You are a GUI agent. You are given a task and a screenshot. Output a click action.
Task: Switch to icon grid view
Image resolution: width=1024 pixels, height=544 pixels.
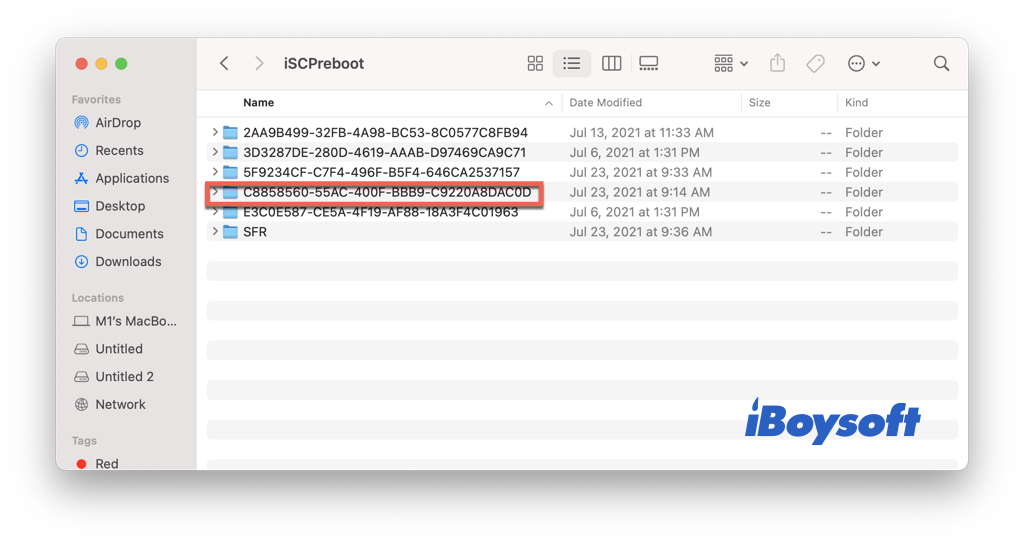point(535,63)
